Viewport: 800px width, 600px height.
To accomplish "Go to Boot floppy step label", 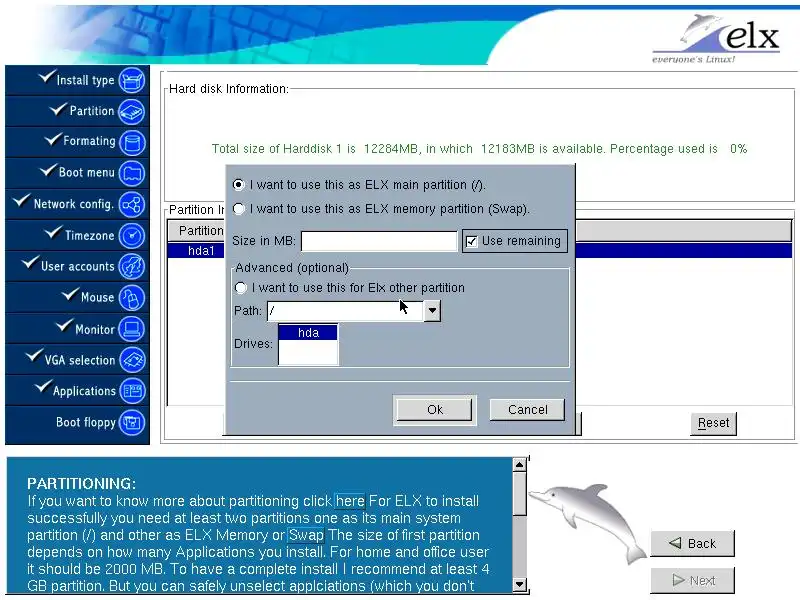I will pos(86,422).
